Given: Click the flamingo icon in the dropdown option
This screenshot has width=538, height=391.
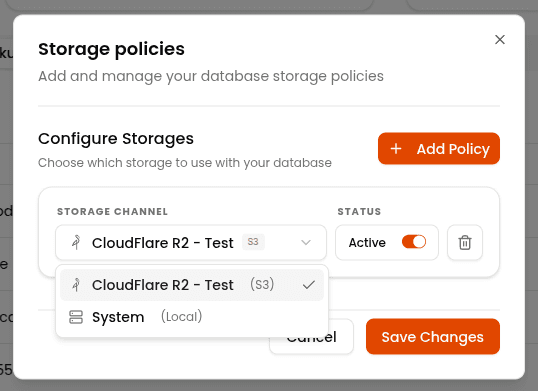Looking at the screenshot, I should coord(76,285).
